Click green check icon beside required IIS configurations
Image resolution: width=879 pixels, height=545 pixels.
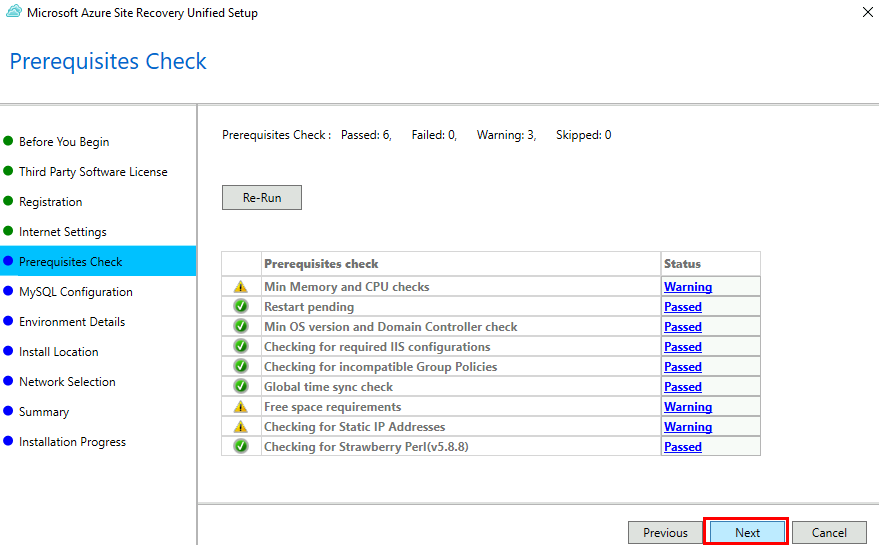241,347
